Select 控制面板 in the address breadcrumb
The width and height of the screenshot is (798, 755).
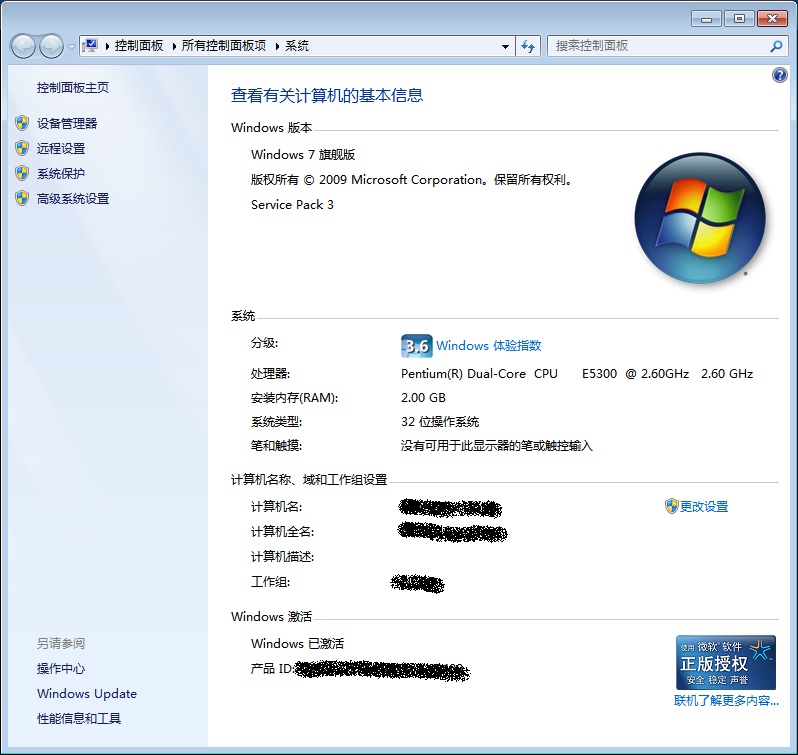pos(139,46)
